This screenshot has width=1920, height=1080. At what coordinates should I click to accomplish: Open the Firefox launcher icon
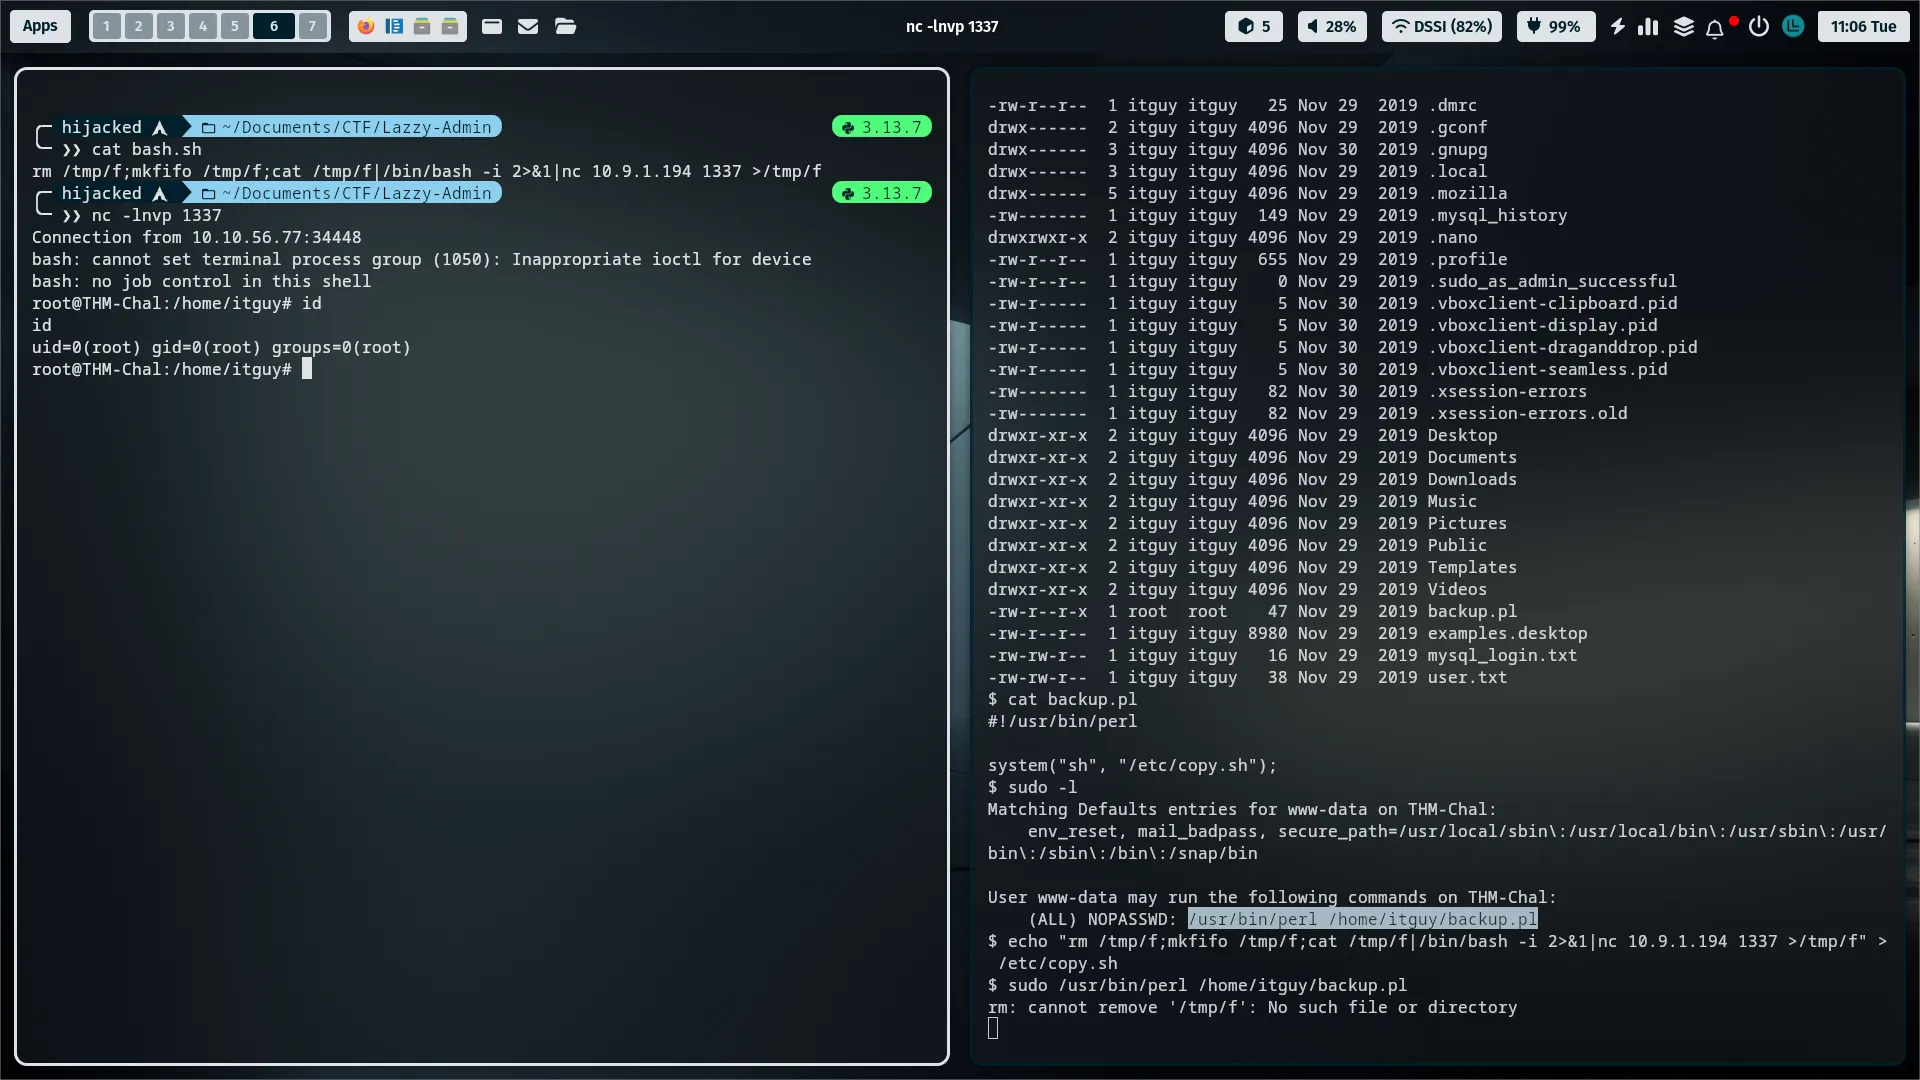pyautogui.click(x=366, y=27)
